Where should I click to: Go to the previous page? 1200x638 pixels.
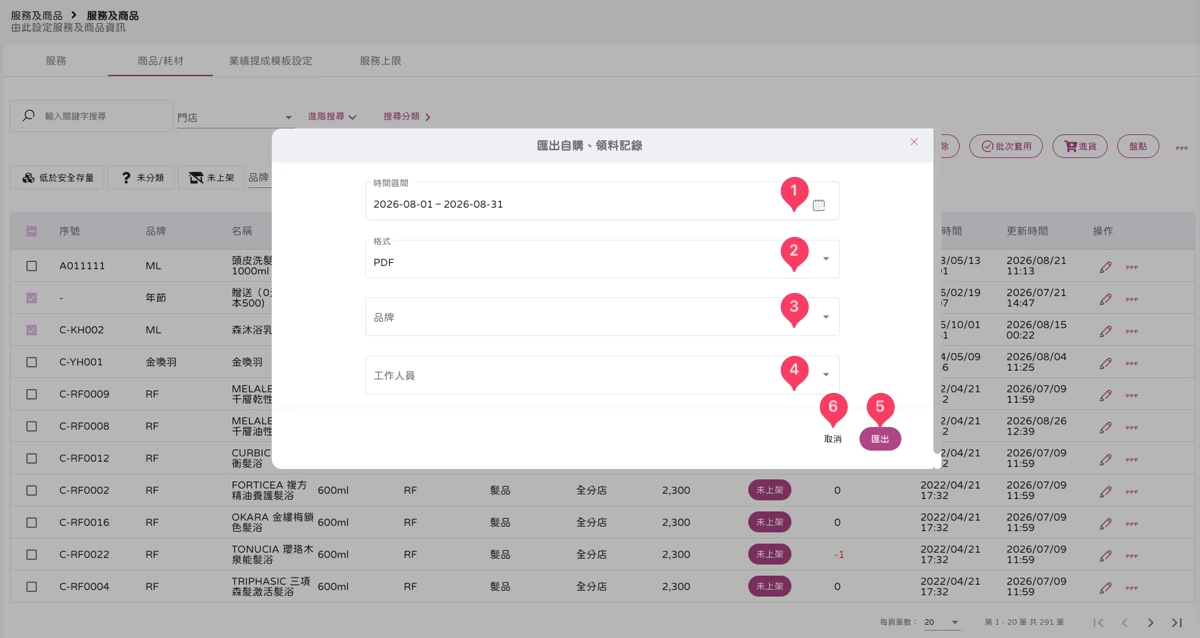click(x=1125, y=622)
